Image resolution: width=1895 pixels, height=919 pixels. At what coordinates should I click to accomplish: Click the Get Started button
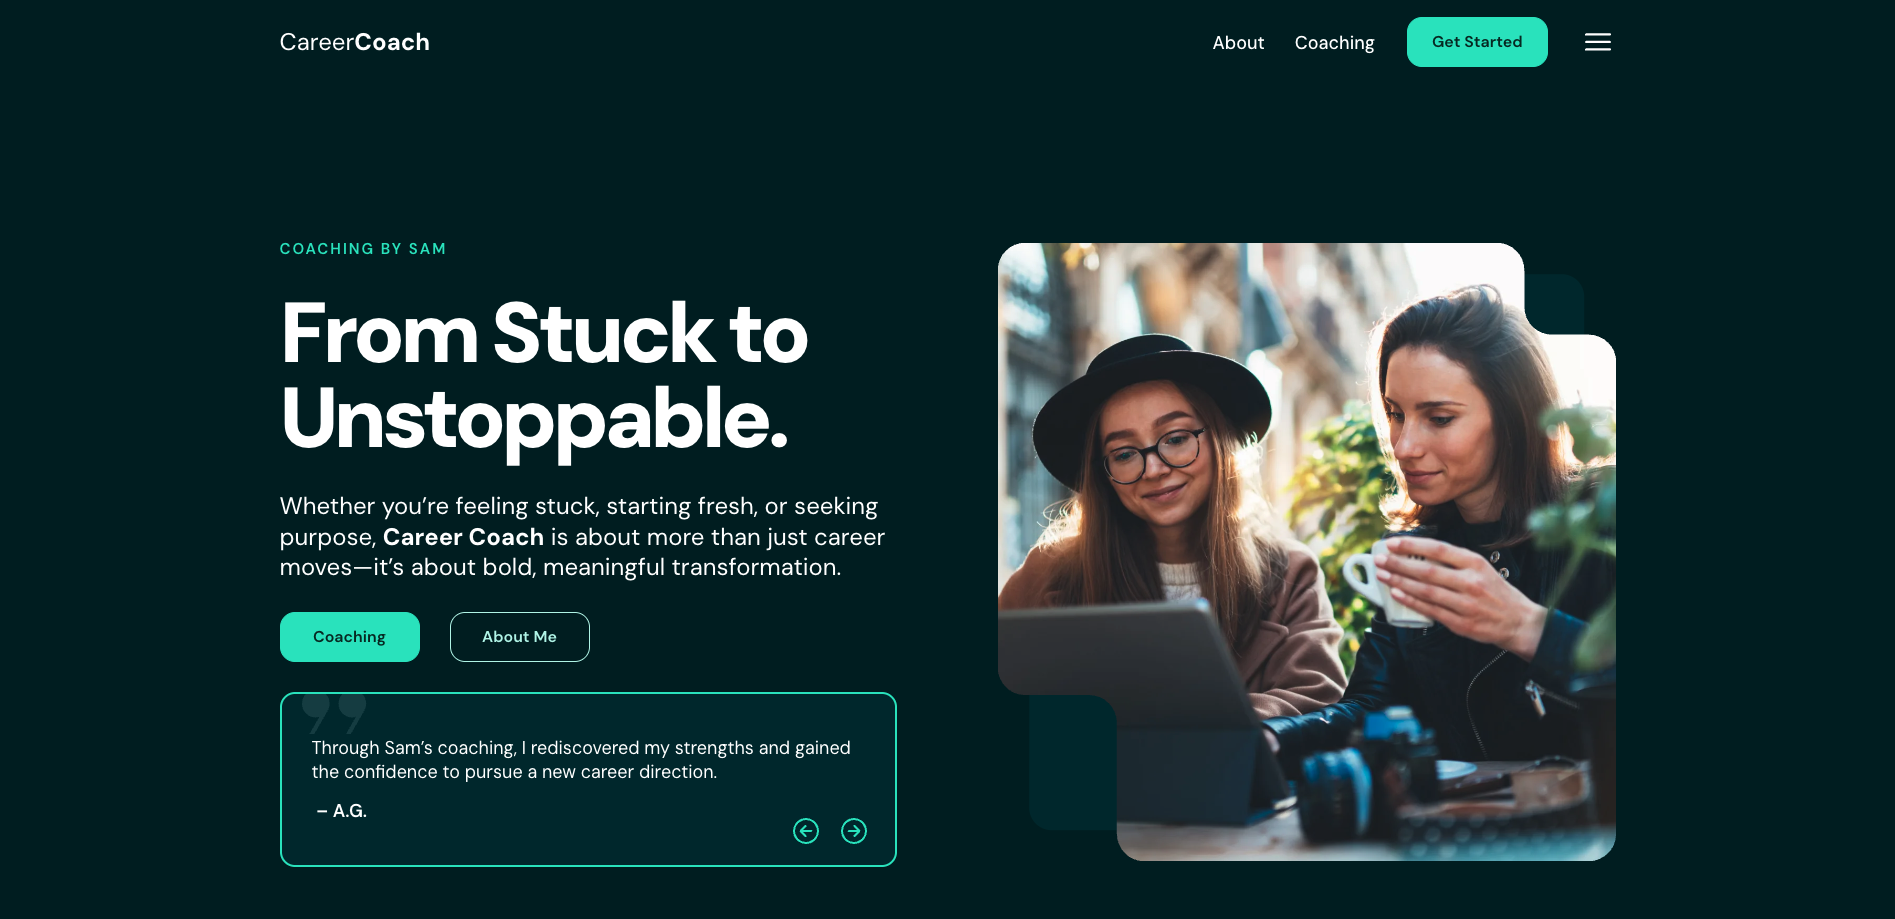point(1477,42)
